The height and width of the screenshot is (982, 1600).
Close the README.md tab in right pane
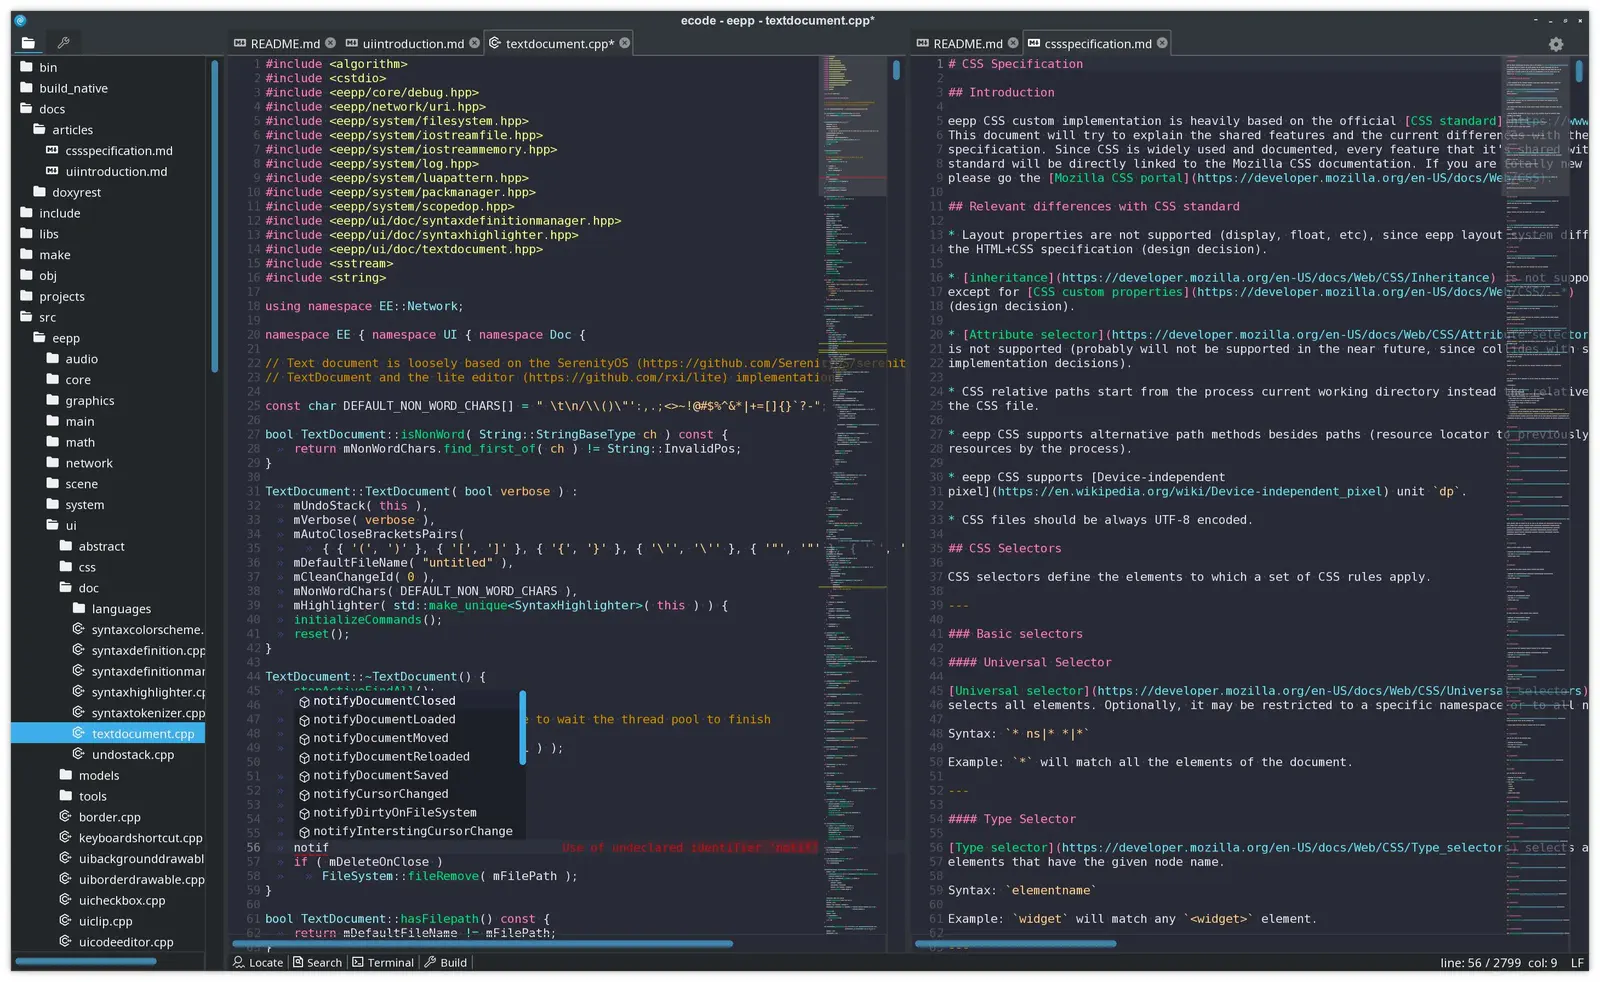(x=1013, y=43)
